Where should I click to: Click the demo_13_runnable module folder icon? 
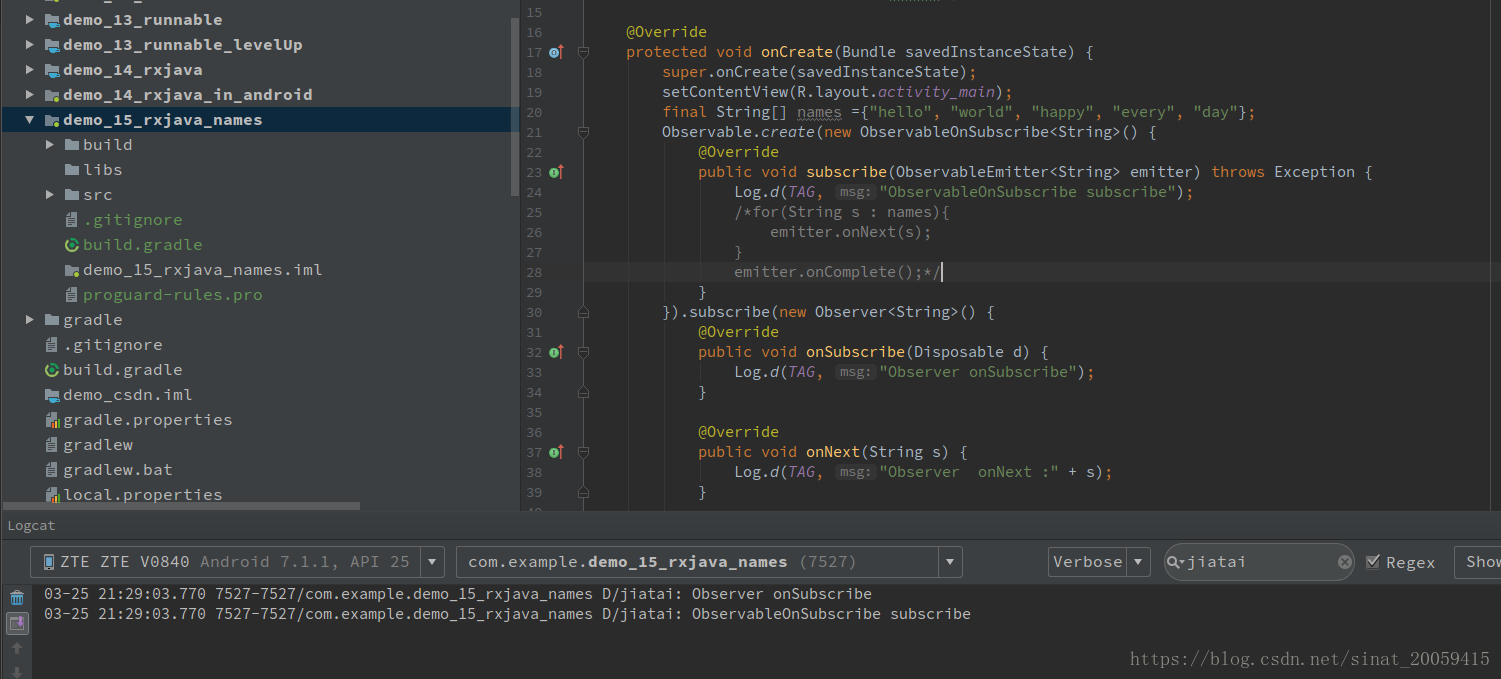click(52, 20)
